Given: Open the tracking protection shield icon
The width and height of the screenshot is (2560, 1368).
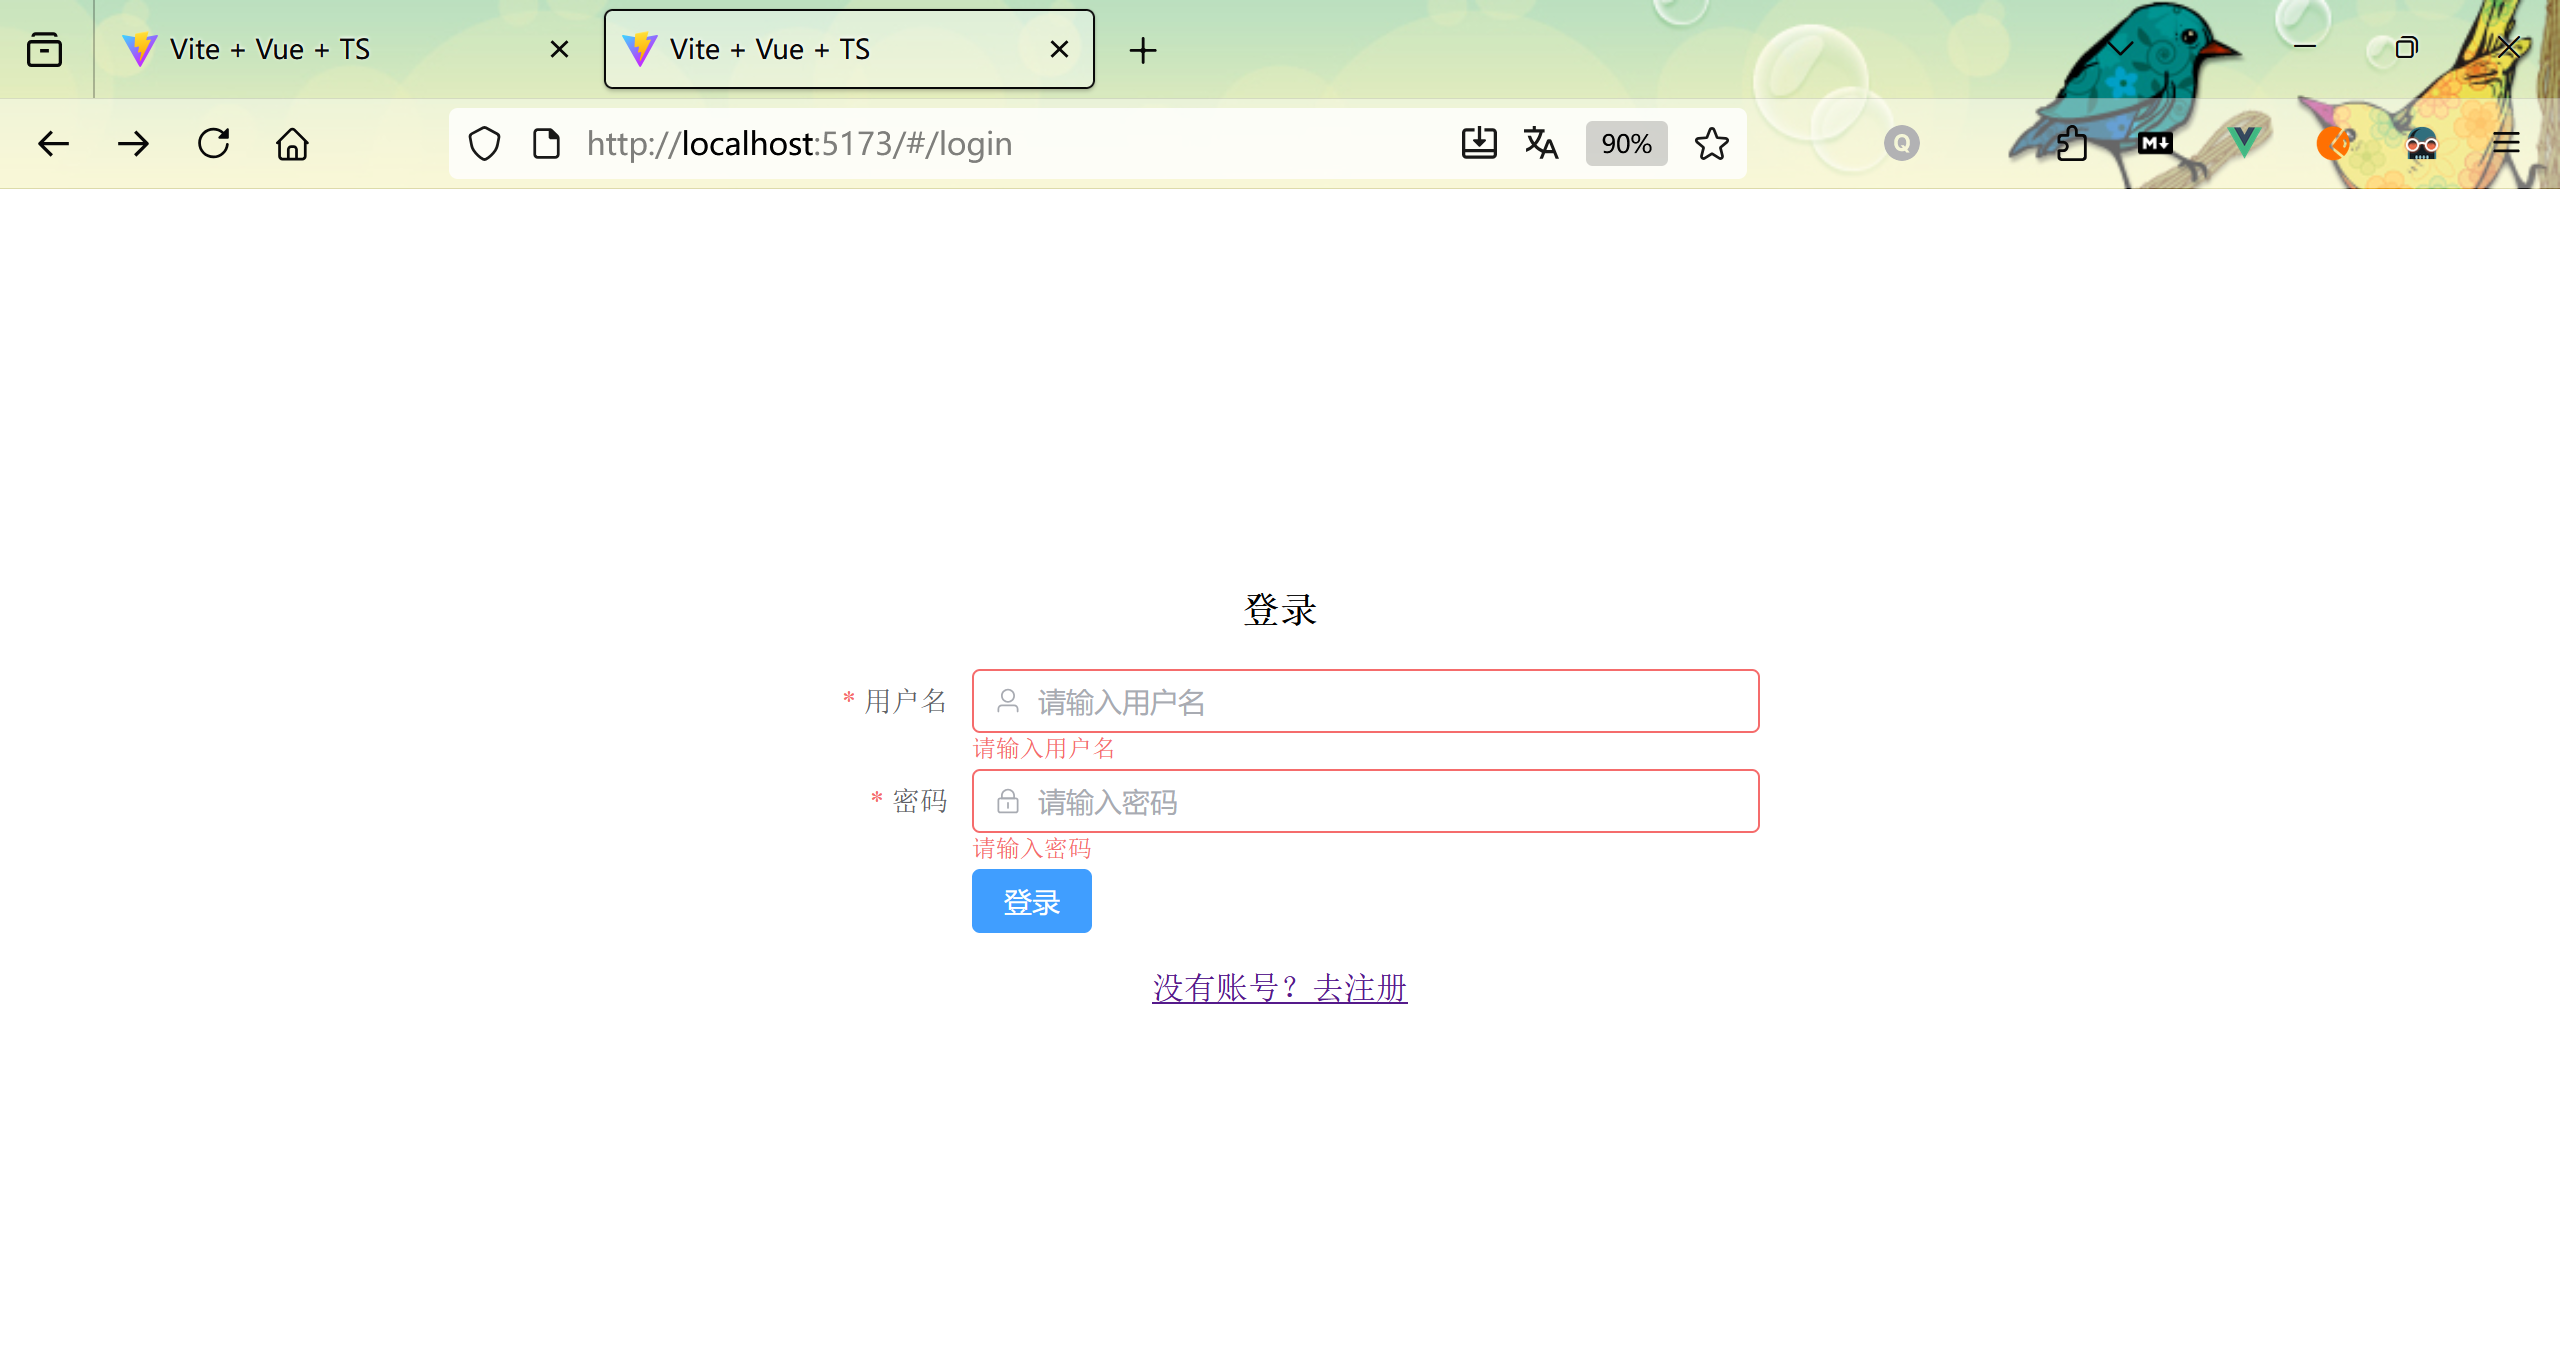Looking at the screenshot, I should tap(484, 144).
